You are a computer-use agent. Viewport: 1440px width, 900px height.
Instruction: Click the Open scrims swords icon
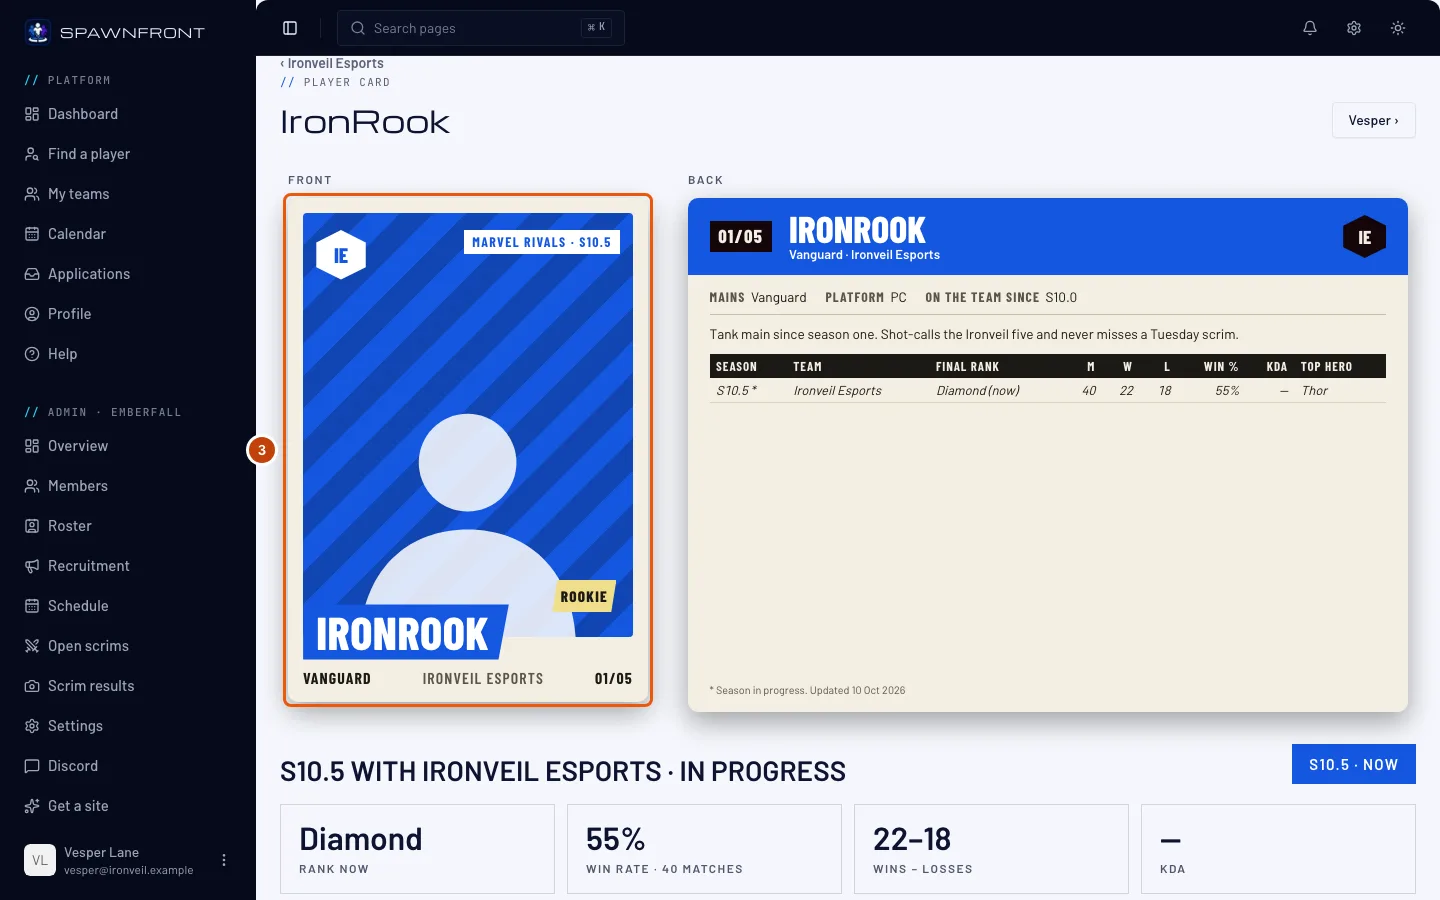[x=32, y=646]
